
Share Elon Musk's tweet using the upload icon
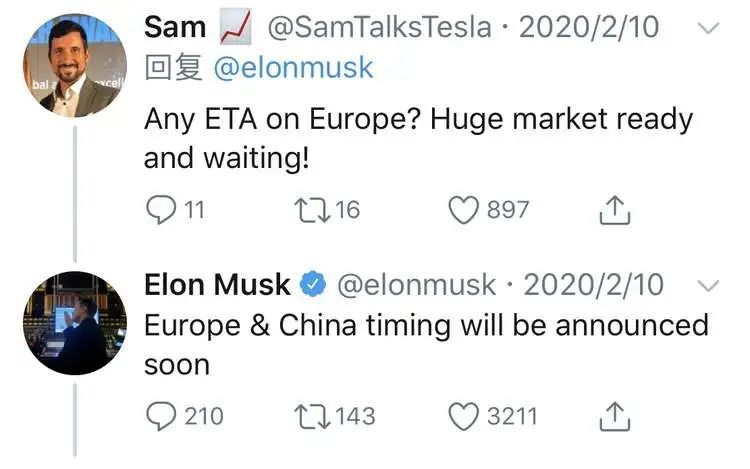(x=615, y=416)
